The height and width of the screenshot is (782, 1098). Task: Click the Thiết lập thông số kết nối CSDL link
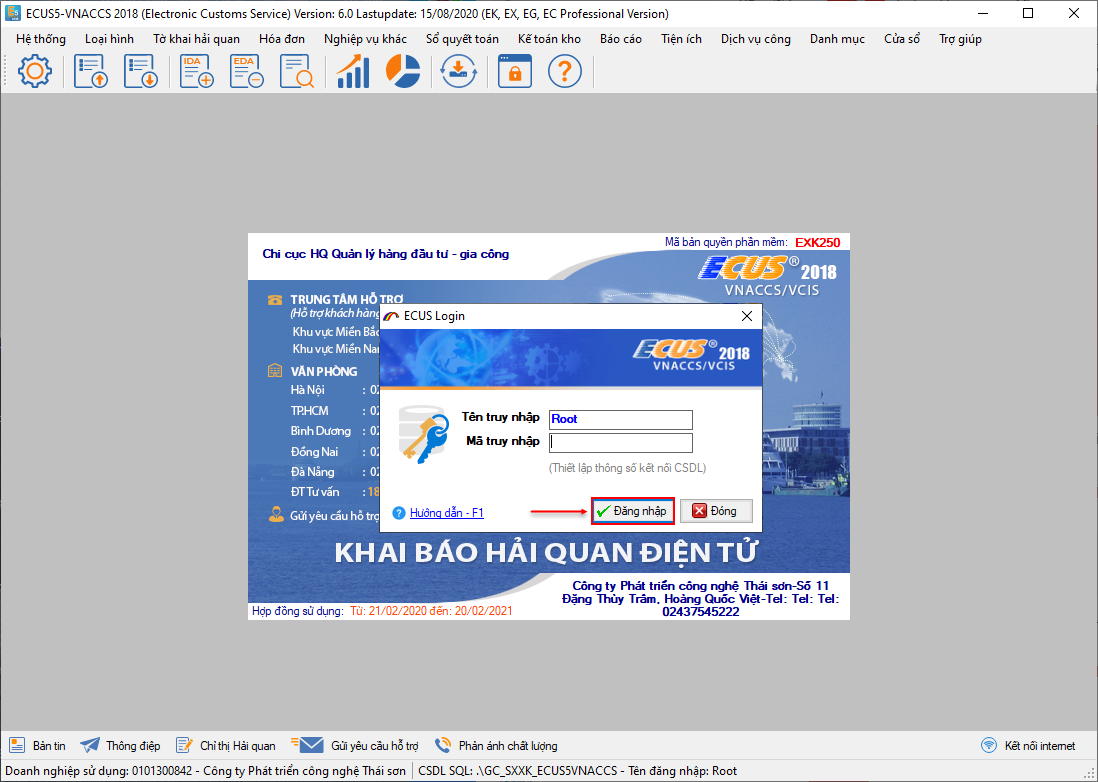pyautogui.click(x=627, y=468)
